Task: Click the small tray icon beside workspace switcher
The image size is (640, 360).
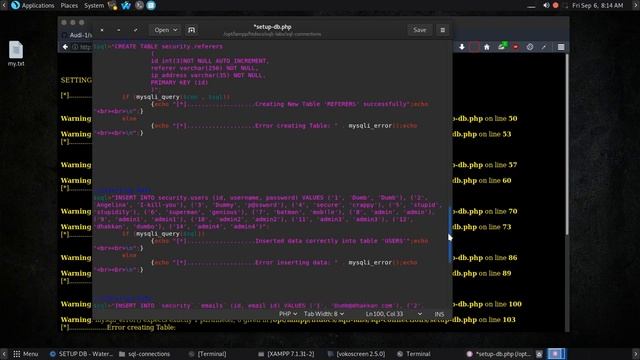Action: (539, 354)
